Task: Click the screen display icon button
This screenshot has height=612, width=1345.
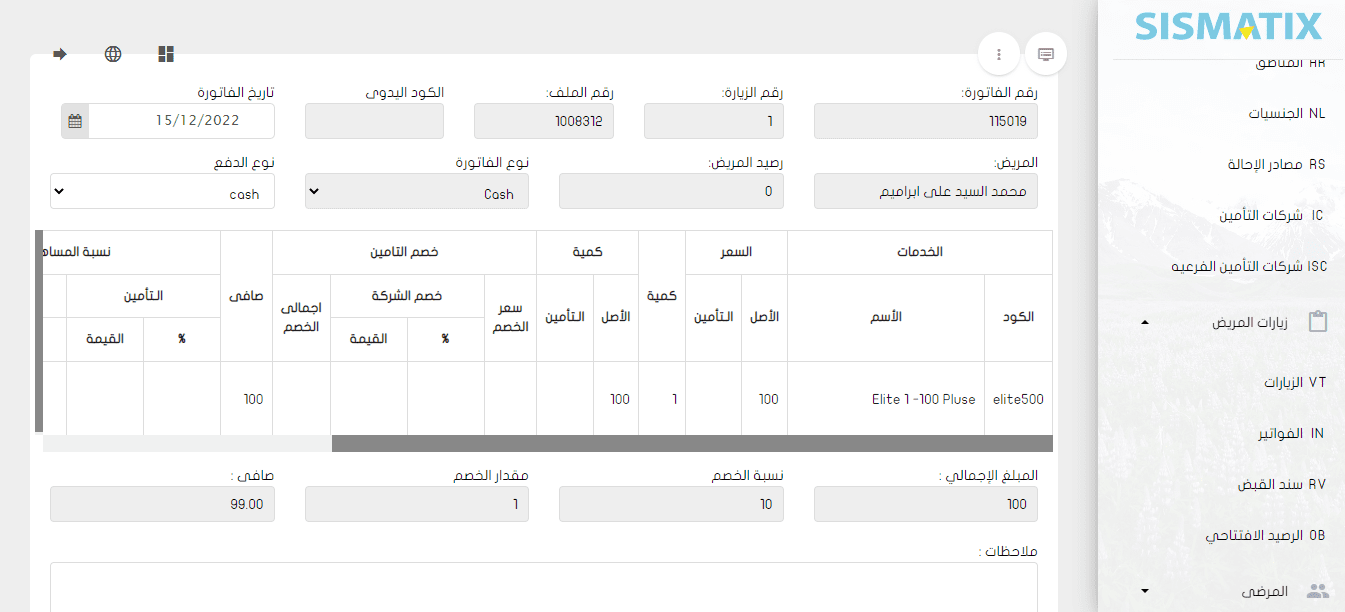Action: coord(1046,54)
